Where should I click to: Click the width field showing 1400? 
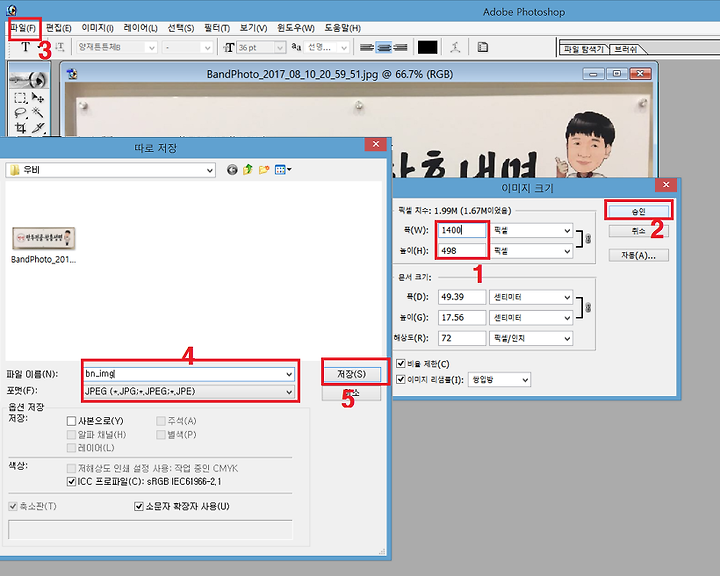[x=462, y=230]
